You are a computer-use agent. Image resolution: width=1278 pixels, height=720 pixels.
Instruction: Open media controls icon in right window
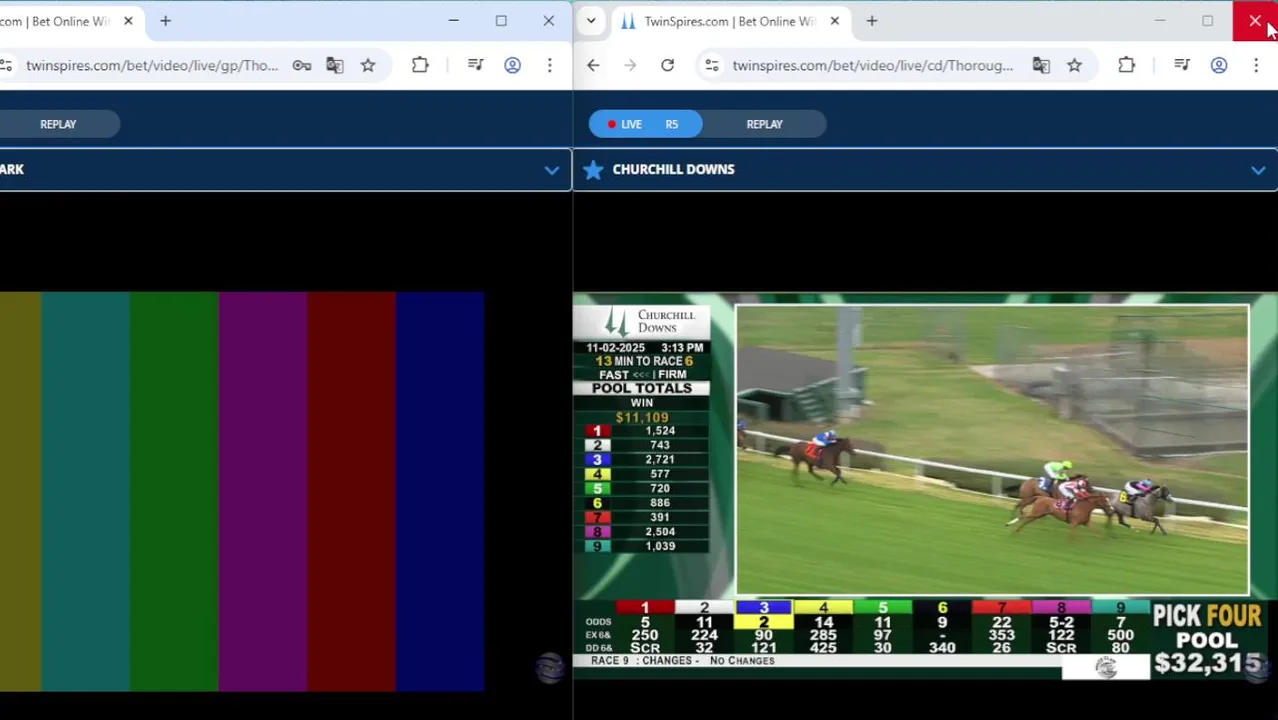1182,65
